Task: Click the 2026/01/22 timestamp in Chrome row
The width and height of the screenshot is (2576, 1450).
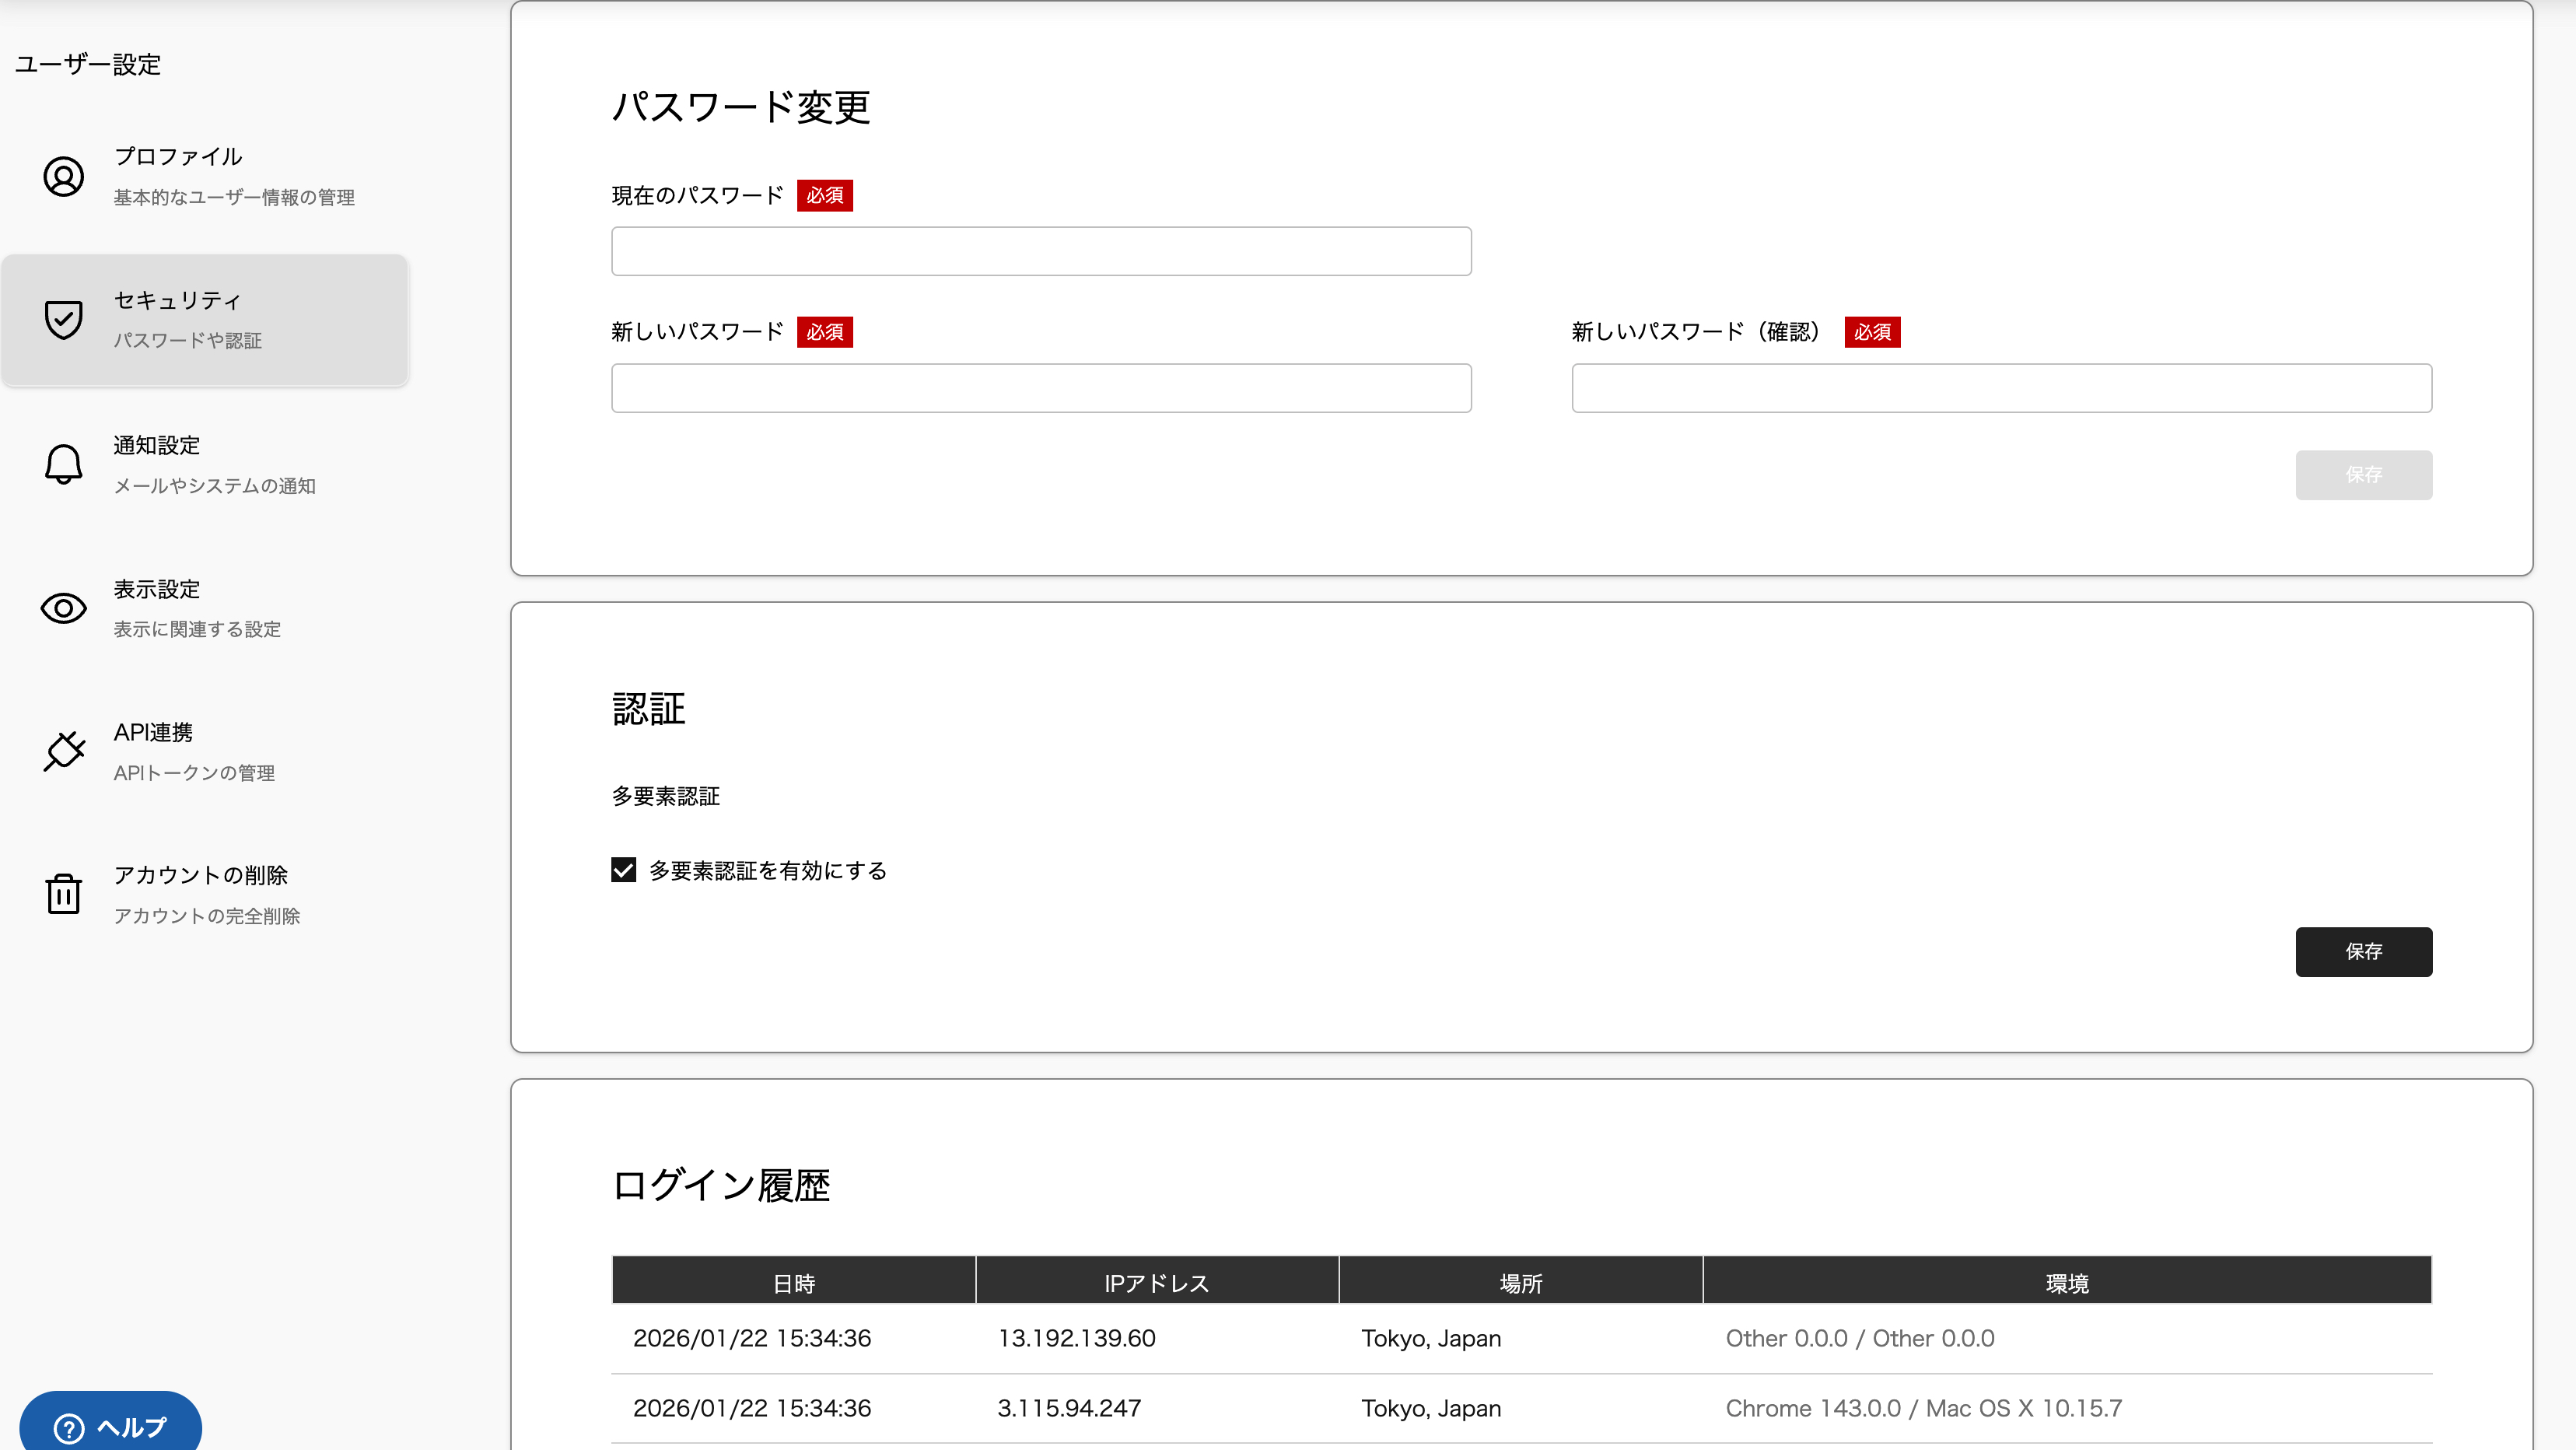Action: [752, 1408]
